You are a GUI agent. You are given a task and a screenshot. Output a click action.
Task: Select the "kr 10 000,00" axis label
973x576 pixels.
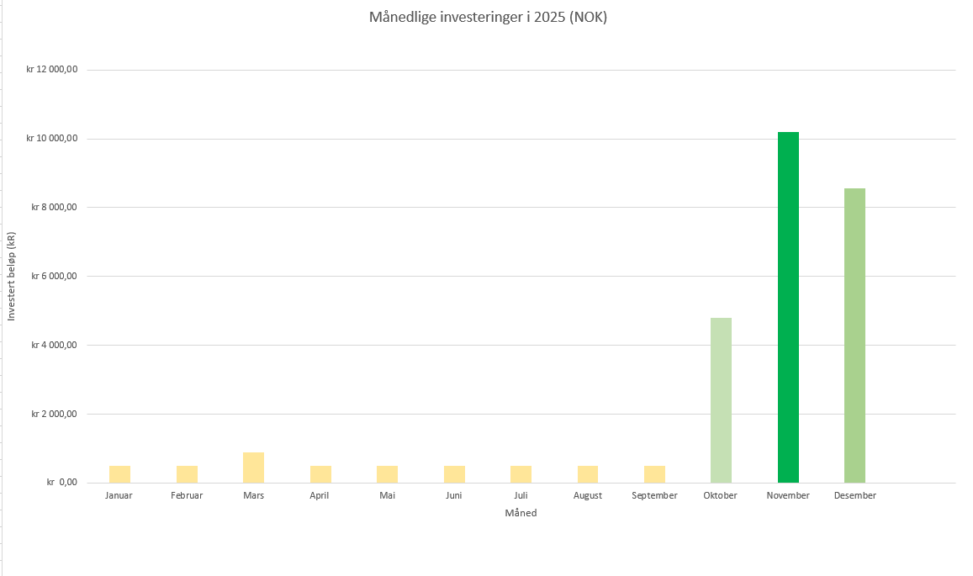[x=52, y=139]
